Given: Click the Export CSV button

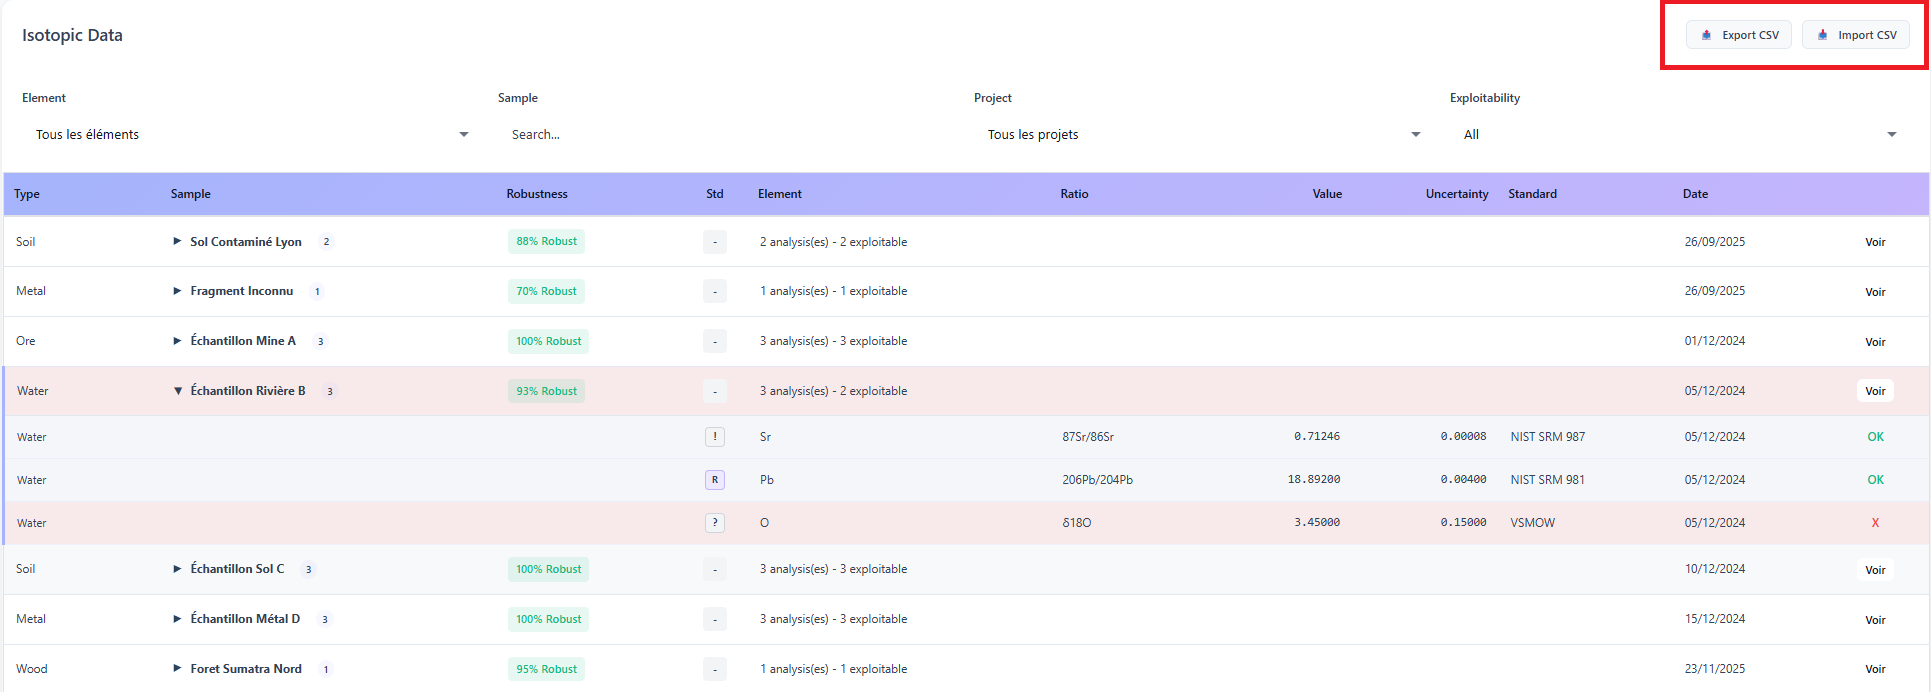Looking at the screenshot, I should point(1739,35).
